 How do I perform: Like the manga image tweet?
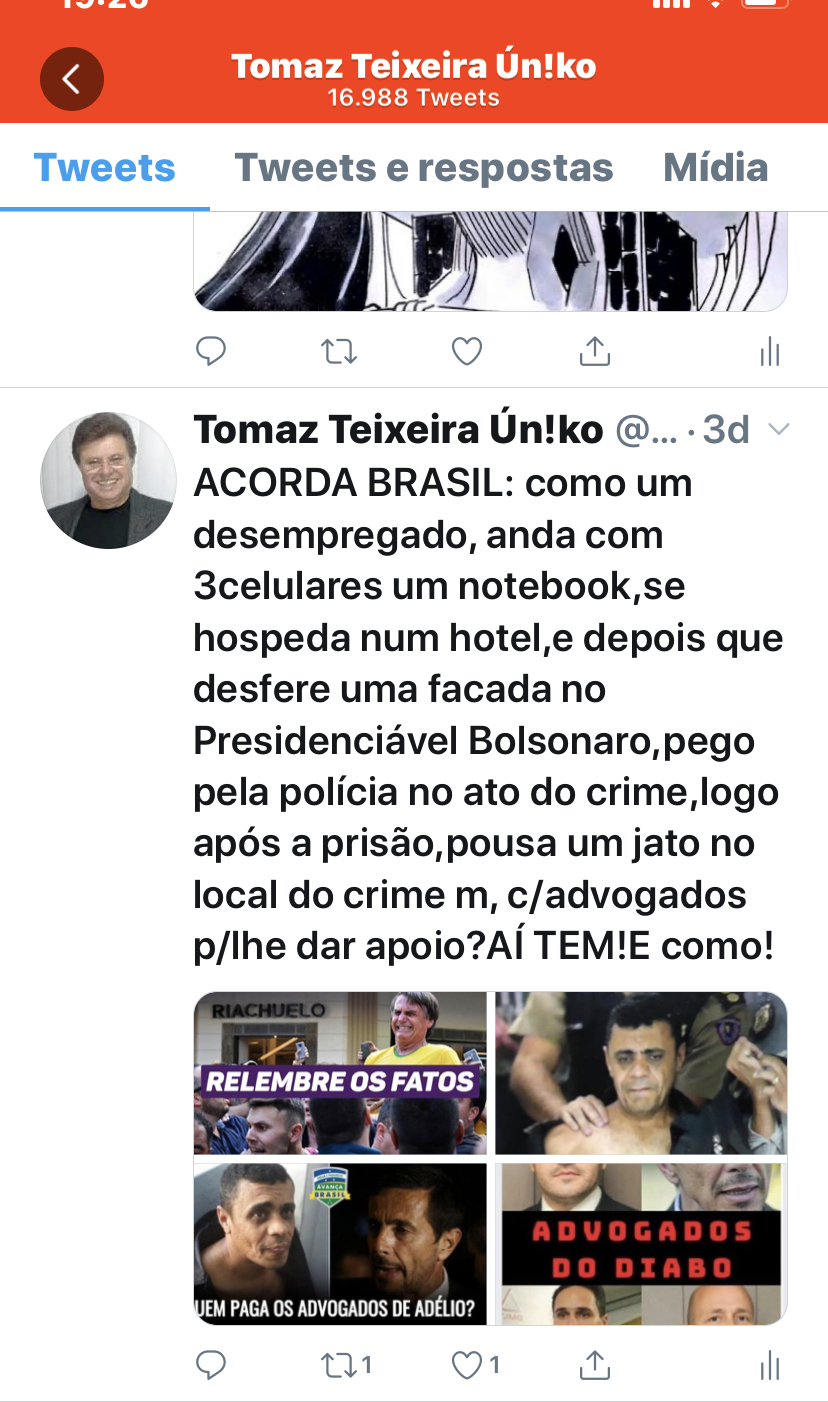467,351
